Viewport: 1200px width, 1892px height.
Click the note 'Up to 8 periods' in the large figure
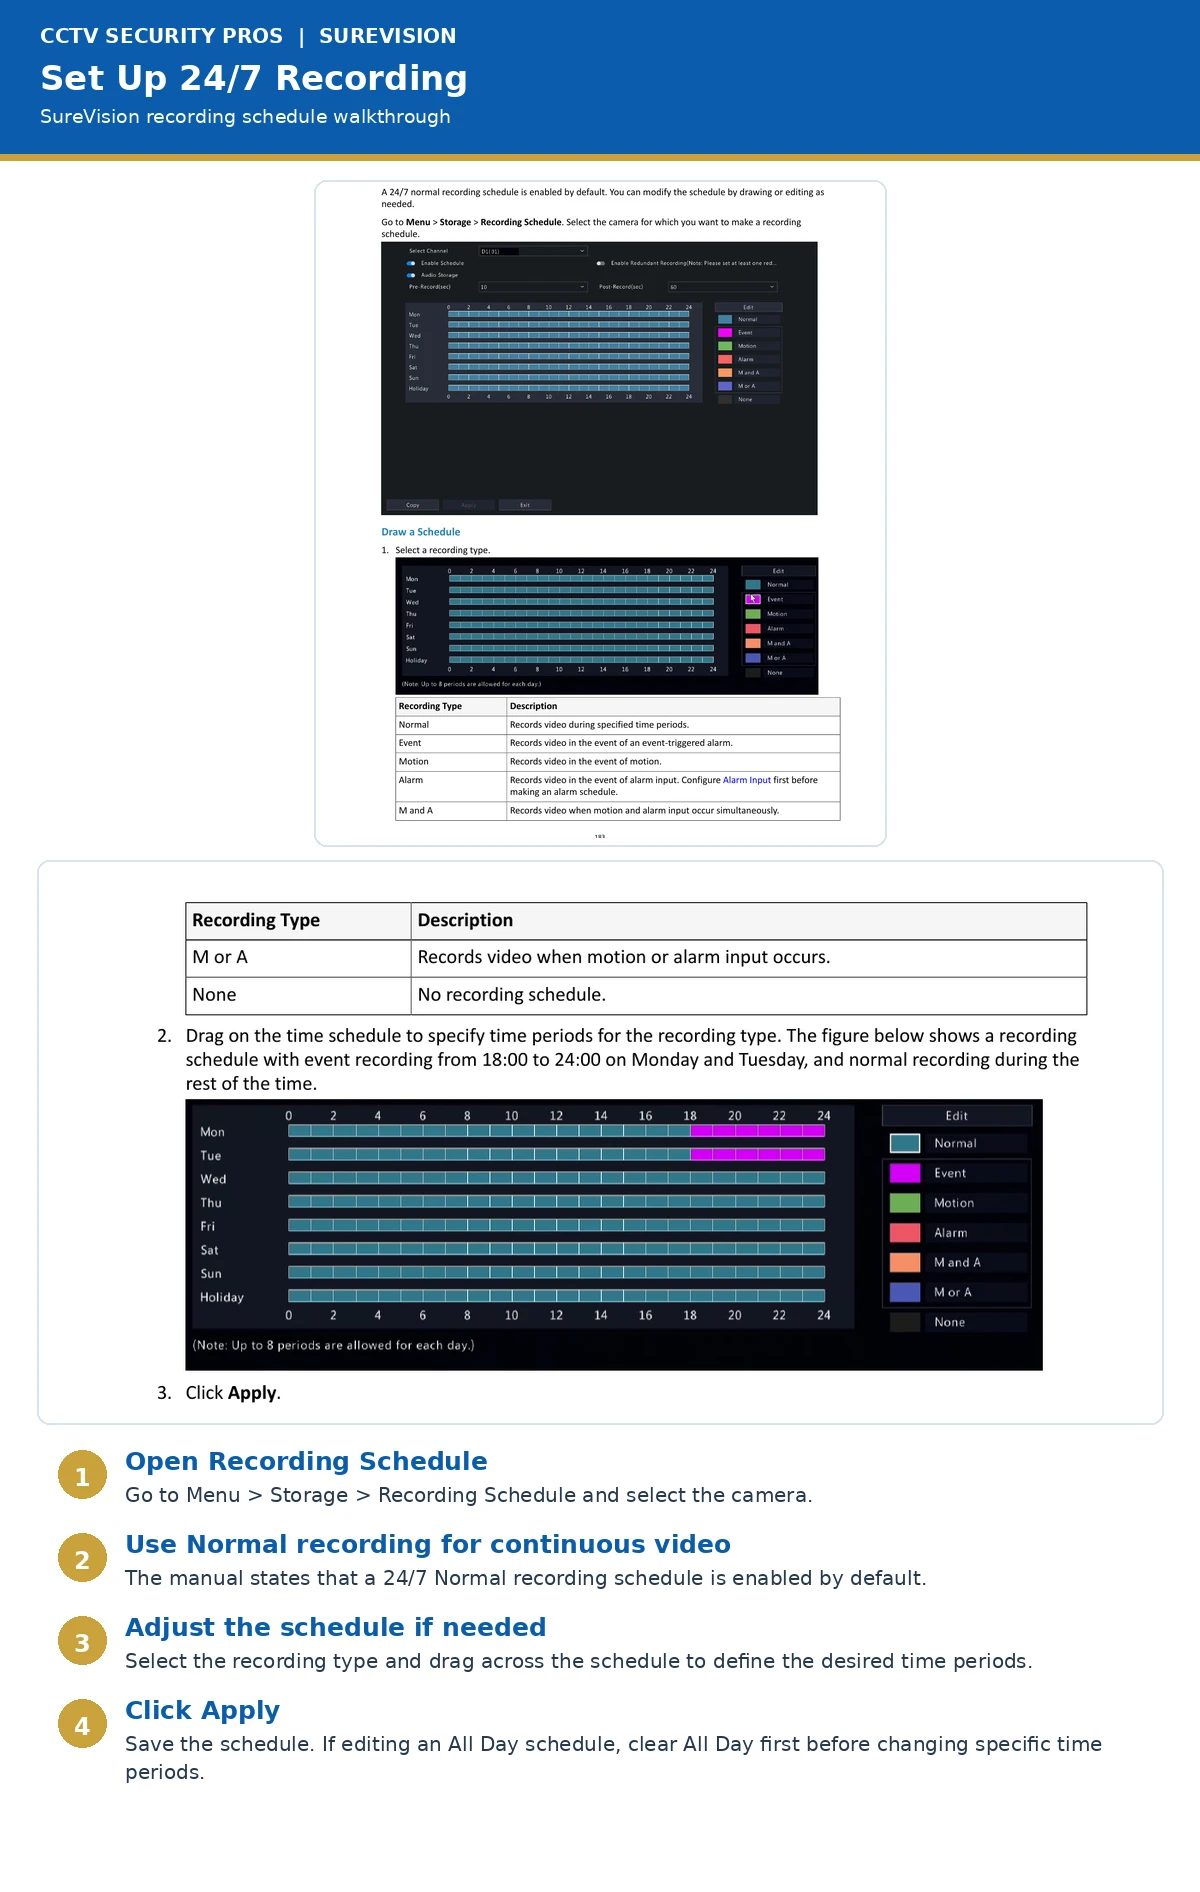coord(333,1345)
